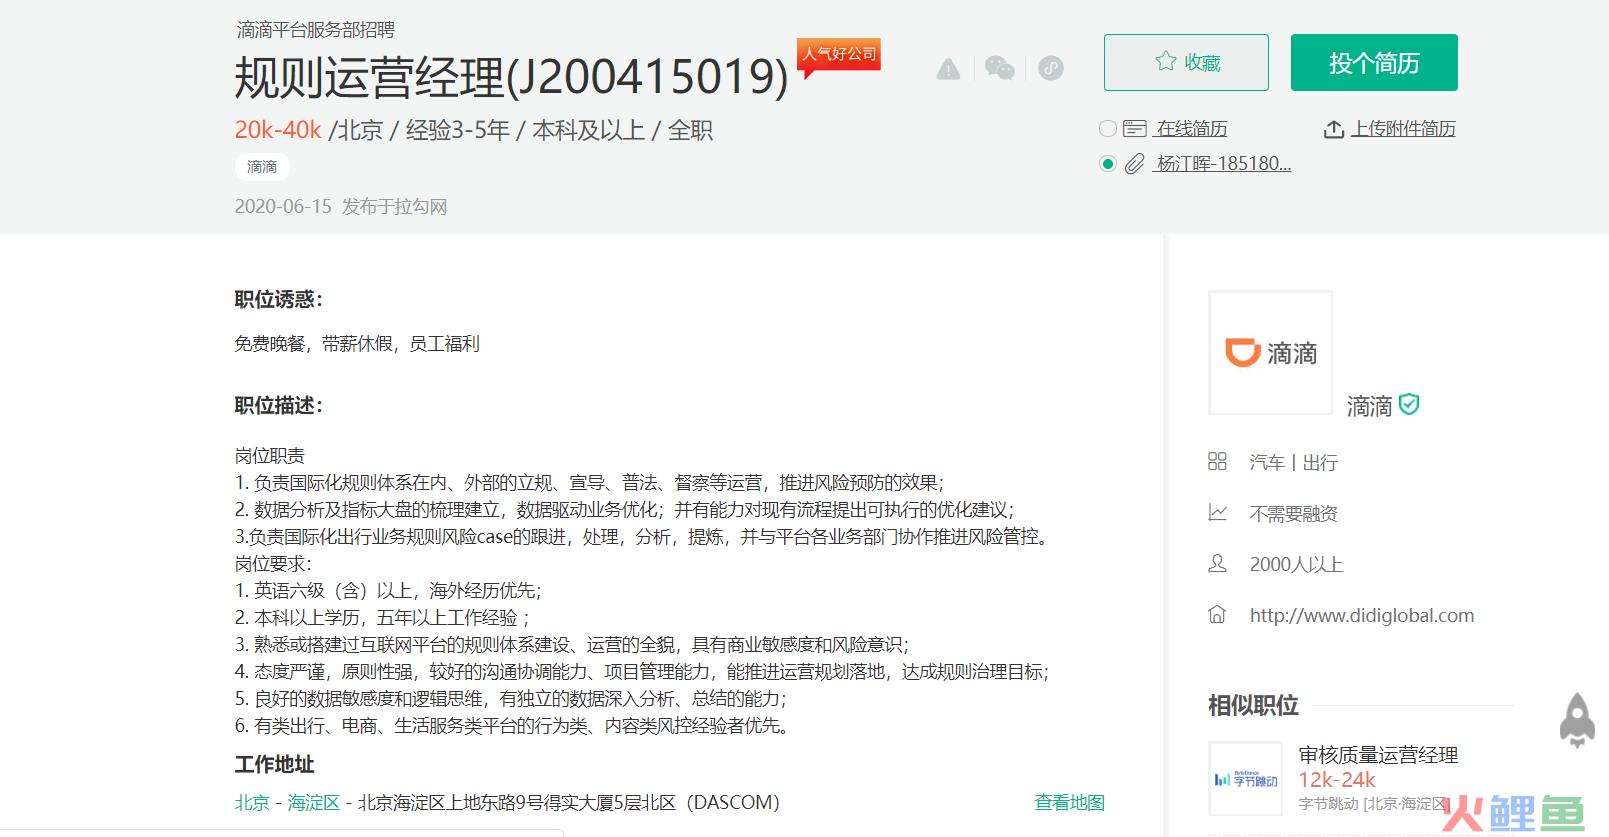1609x837 pixels.
Task: Click the 投个简历 button
Action: point(1374,62)
